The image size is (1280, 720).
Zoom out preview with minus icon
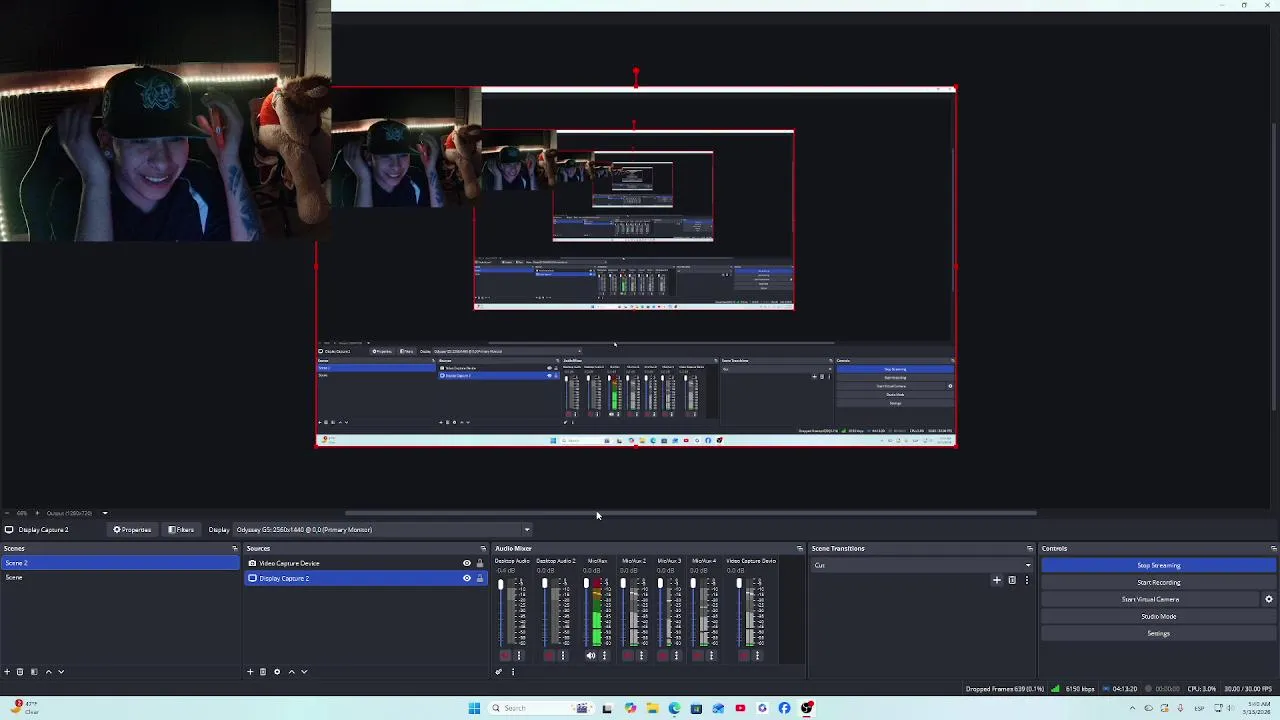[x=8, y=513]
